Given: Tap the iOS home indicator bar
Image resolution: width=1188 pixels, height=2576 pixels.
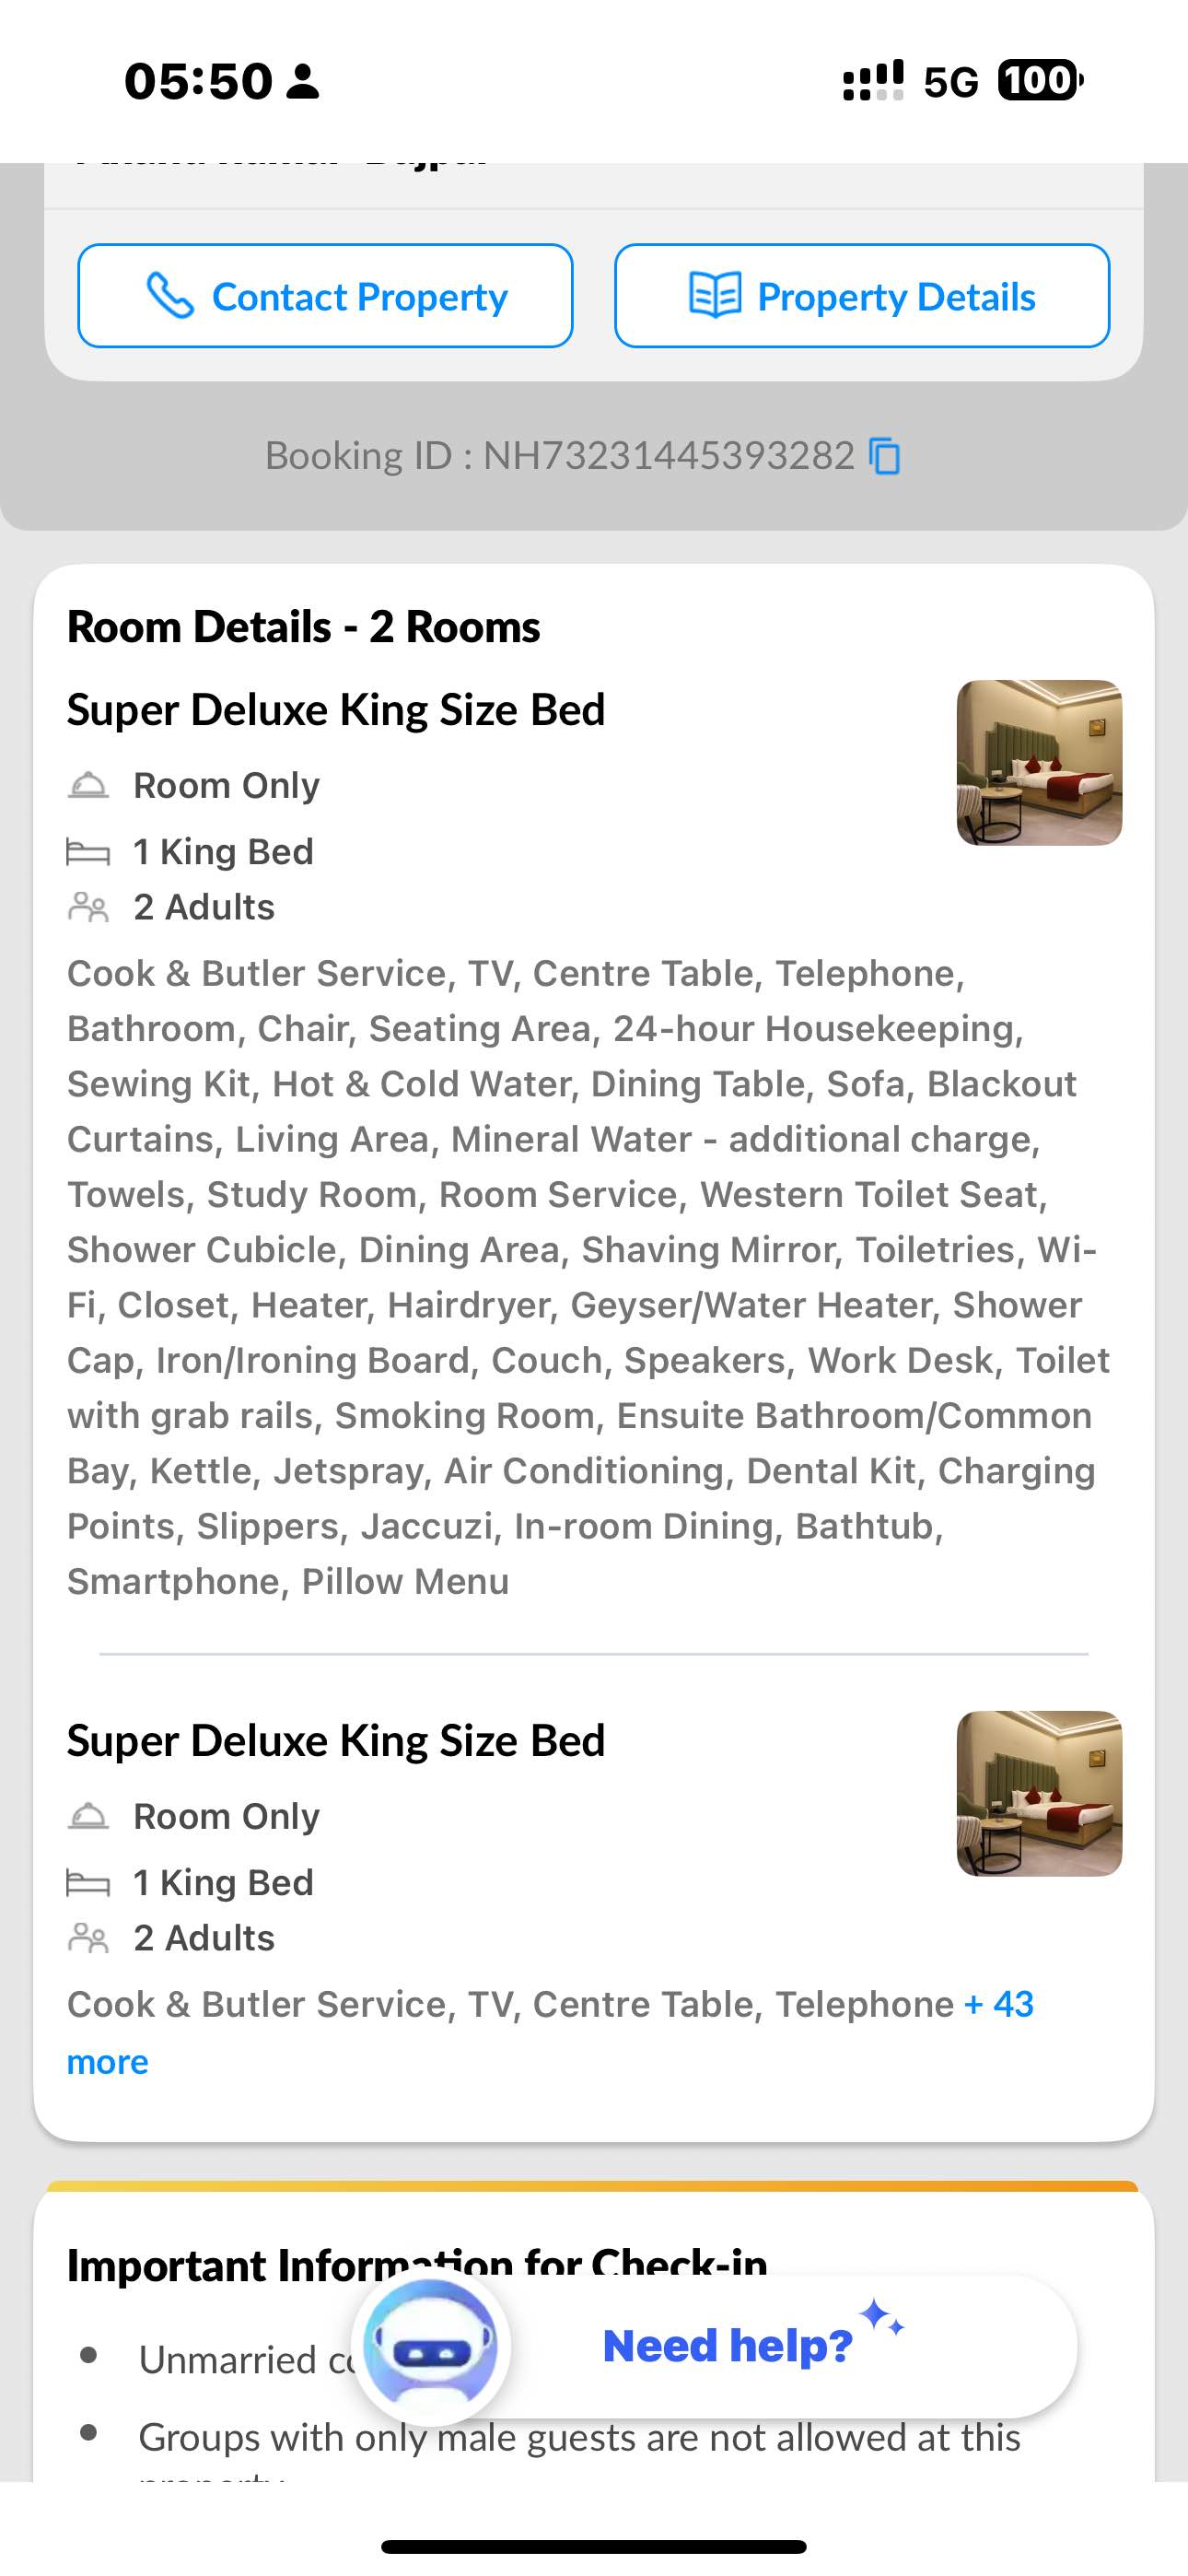Looking at the screenshot, I should point(594,2546).
